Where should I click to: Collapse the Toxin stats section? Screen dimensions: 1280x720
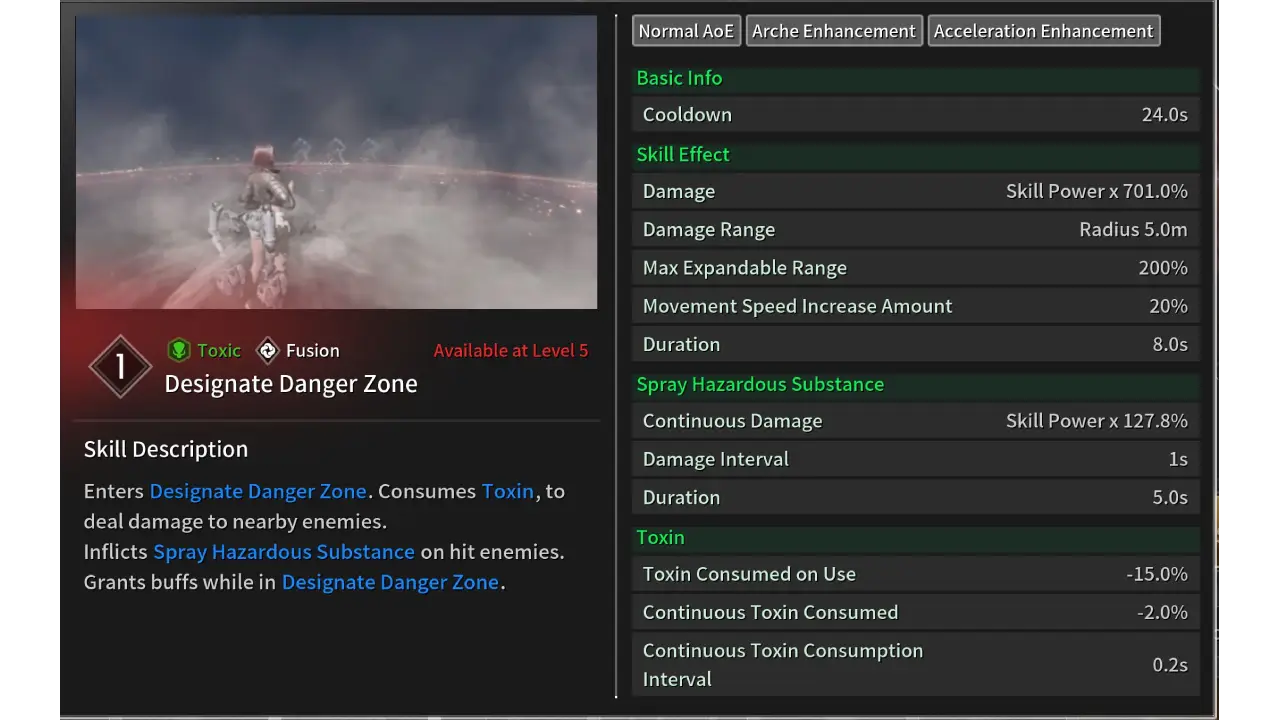point(660,537)
